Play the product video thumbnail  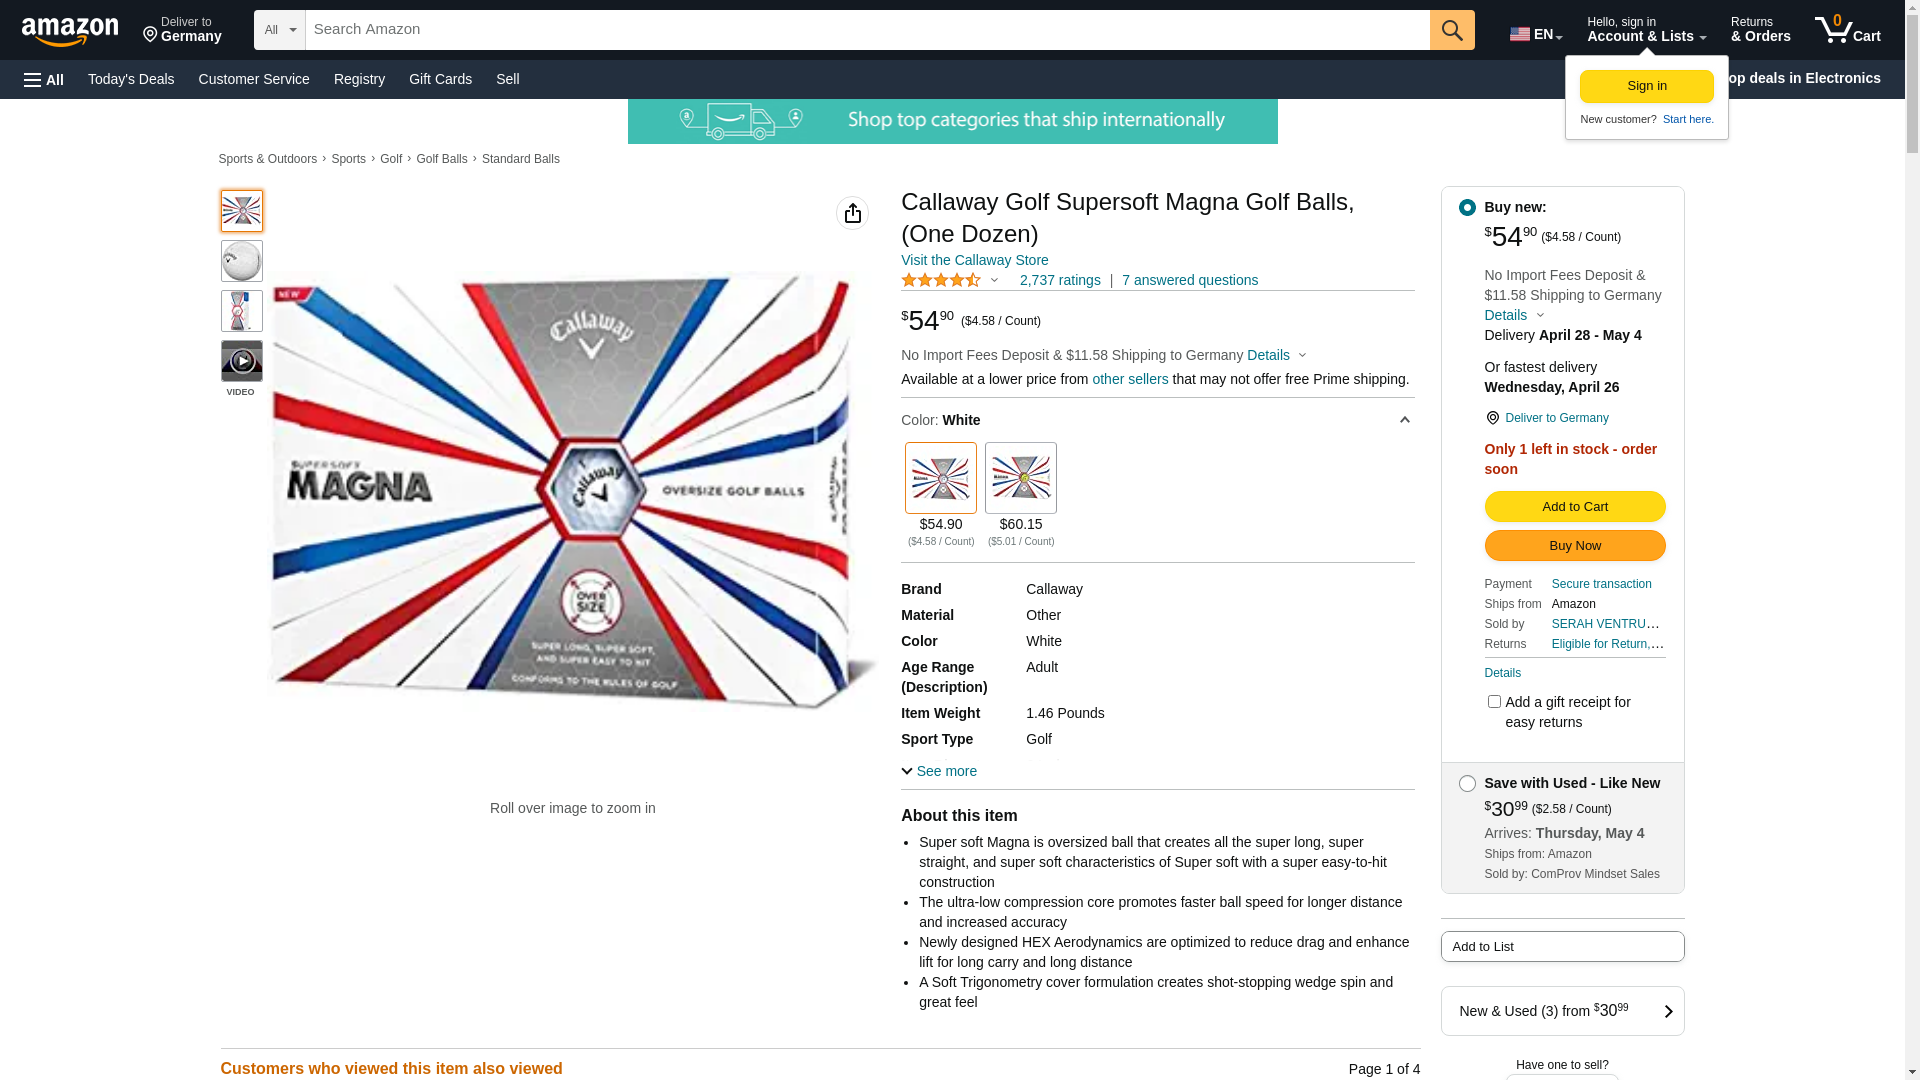[241, 361]
